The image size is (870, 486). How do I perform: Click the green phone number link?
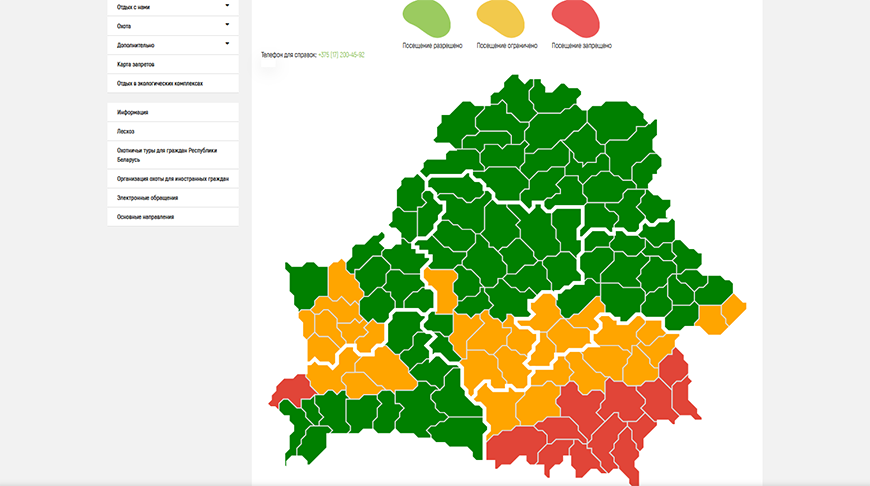(x=341, y=55)
